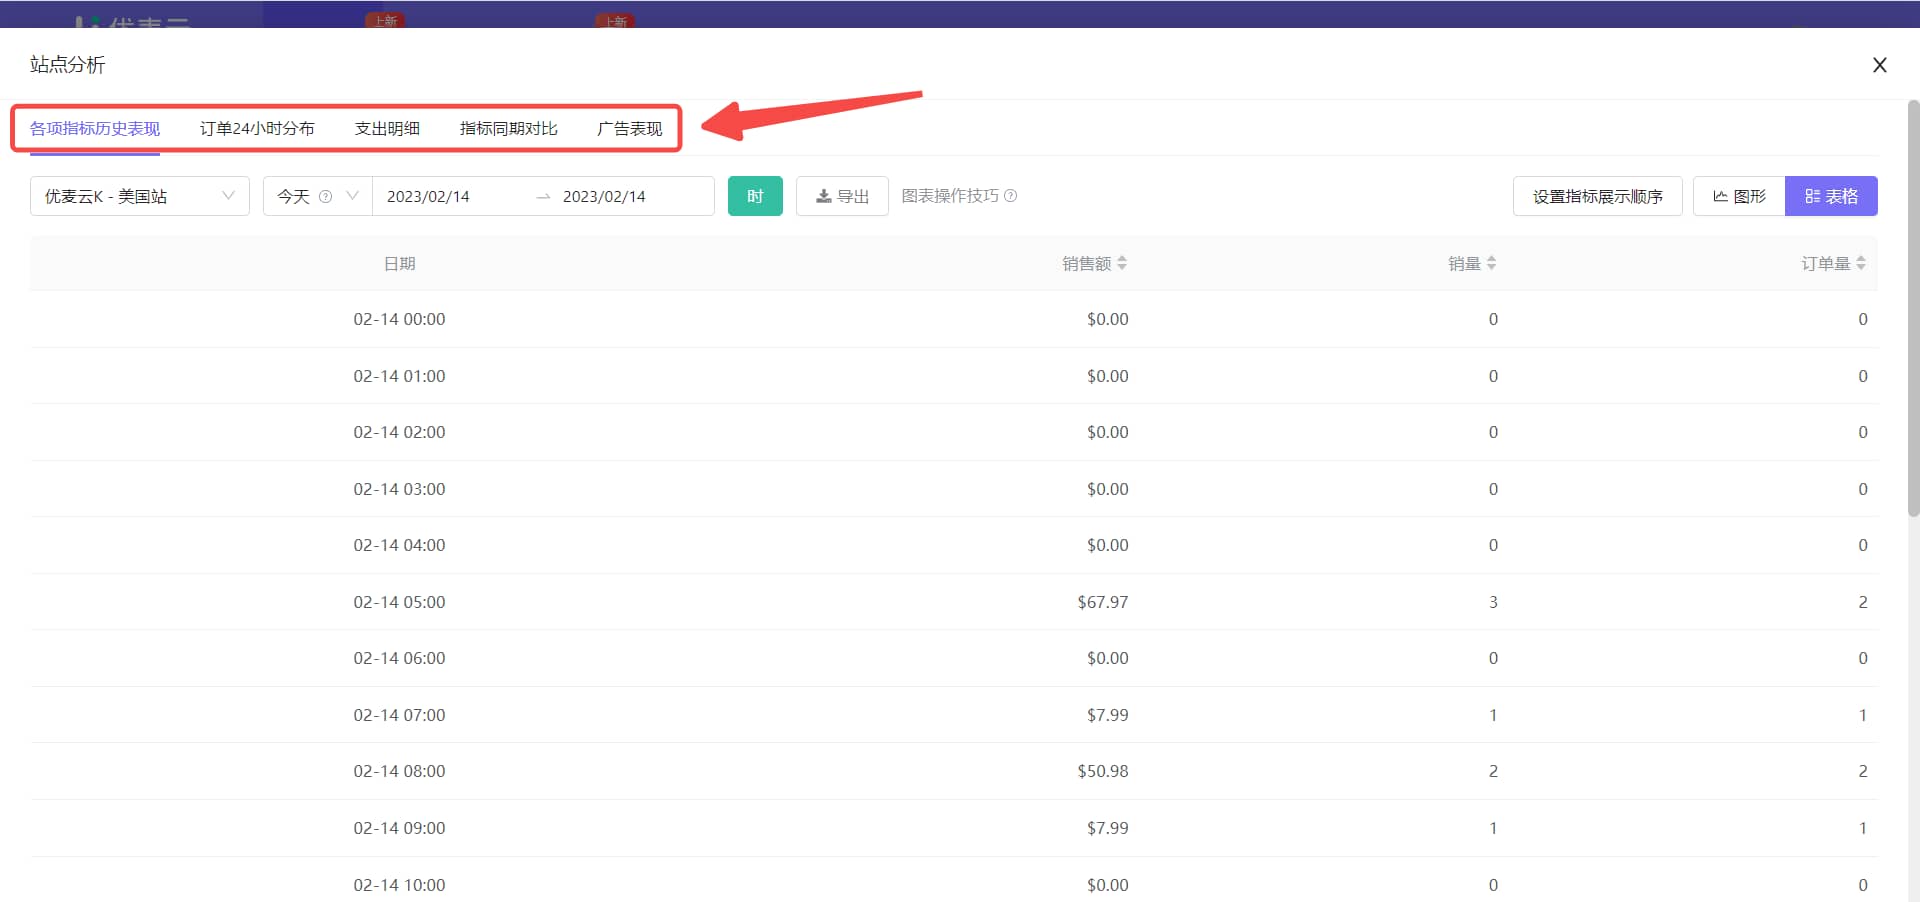1920x902 pixels.
Task: Select the 02-14 07:00 row date
Action: 399,715
